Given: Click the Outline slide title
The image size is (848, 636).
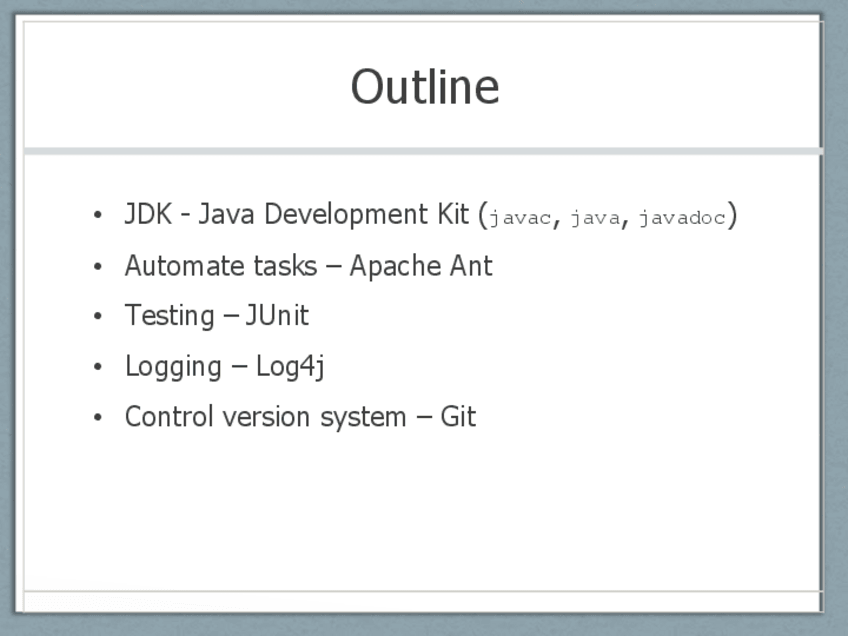Looking at the screenshot, I should coord(424,87).
